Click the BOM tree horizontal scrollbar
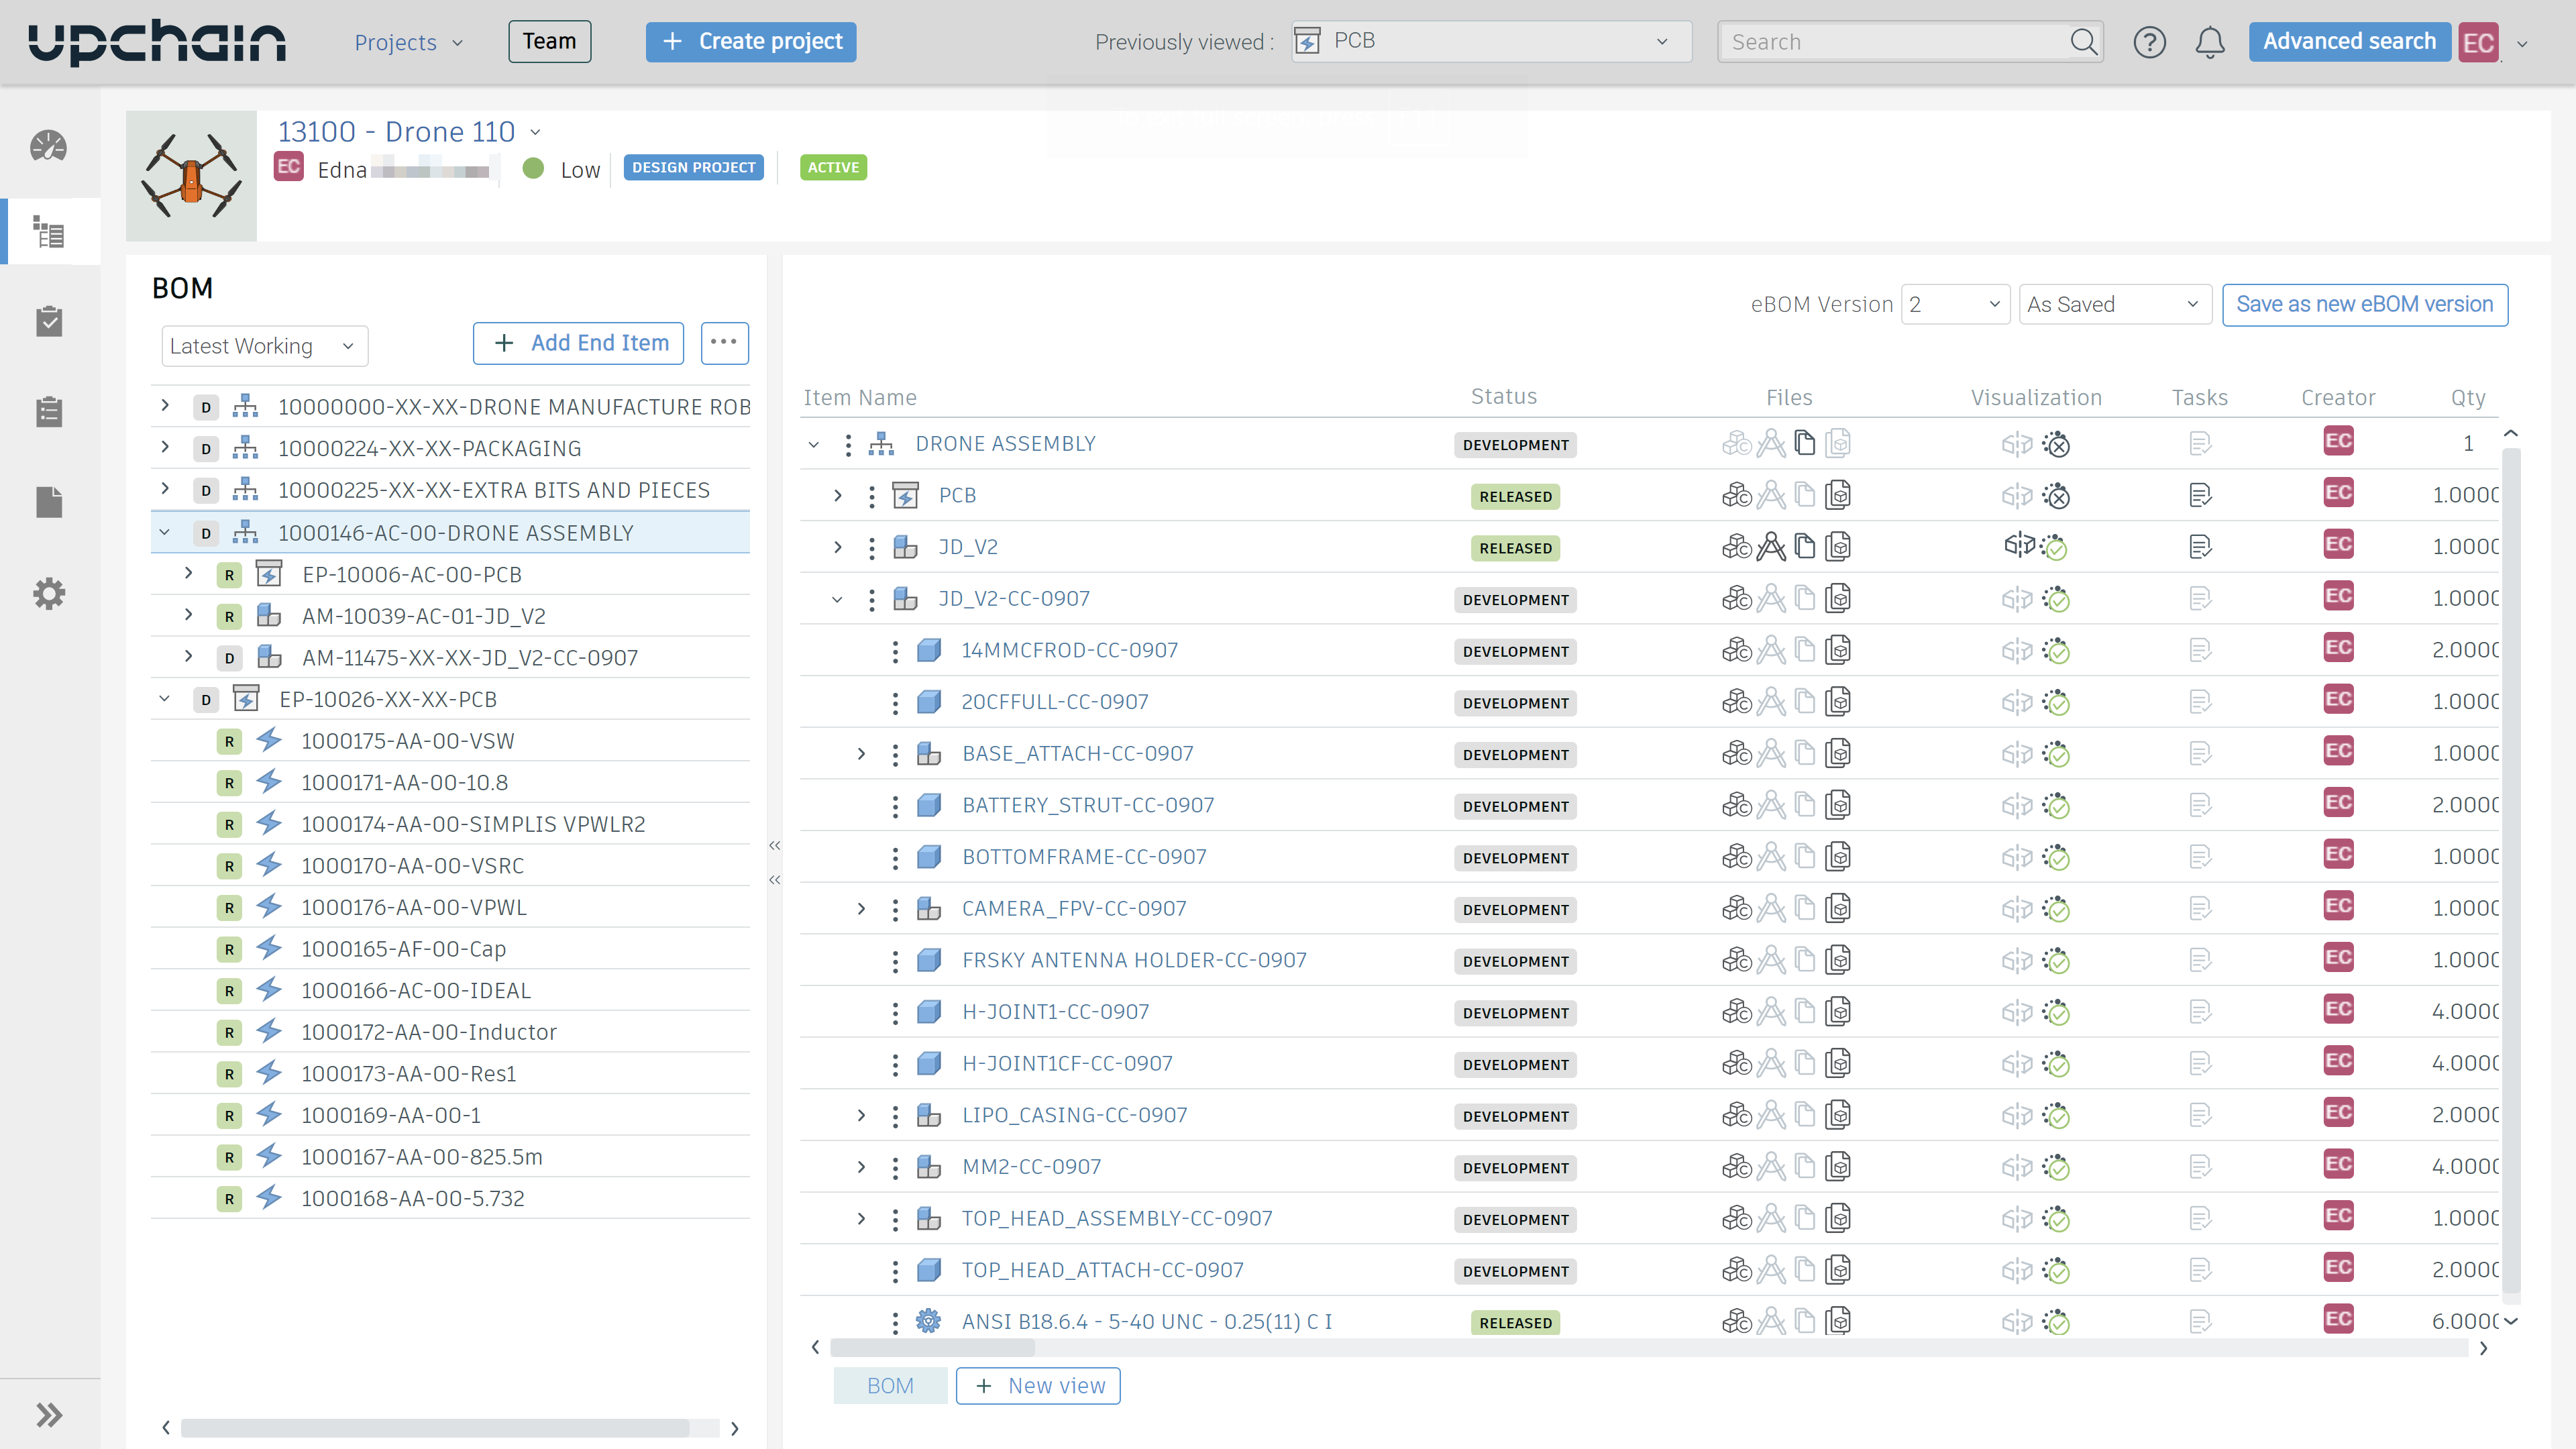This screenshot has height=1449, width=2576. pos(435,1428)
